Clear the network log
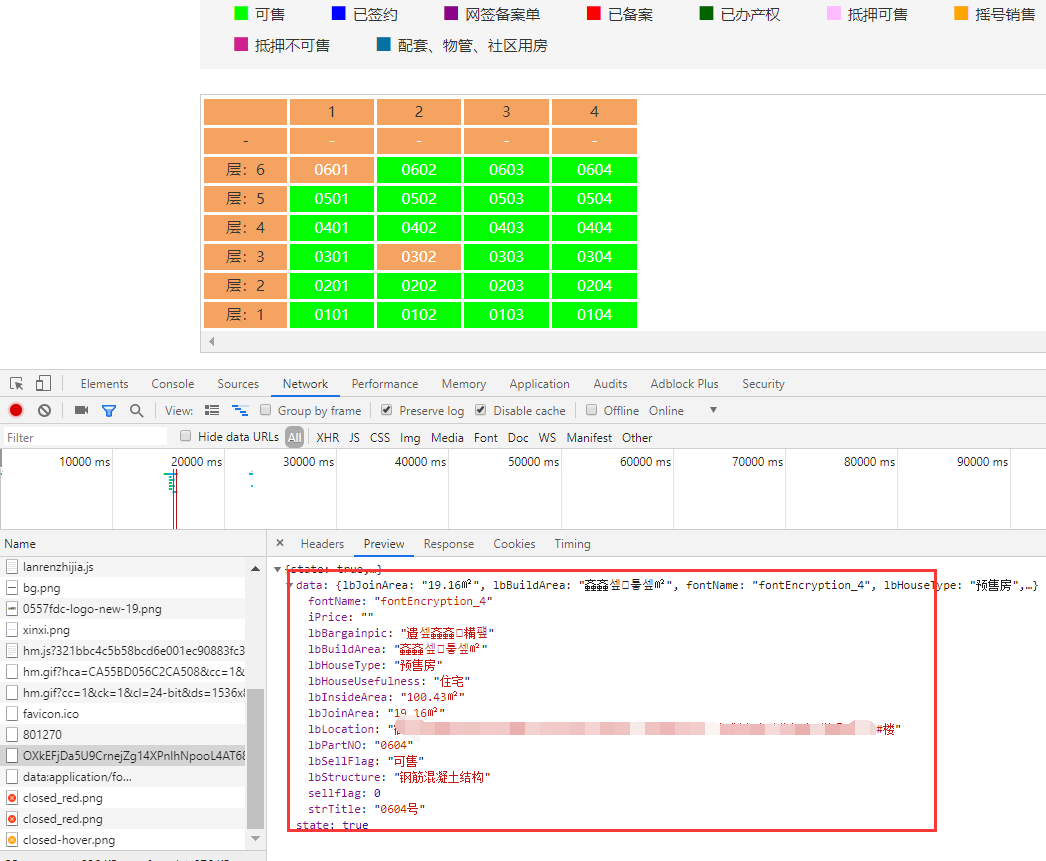The height and width of the screenshot is (861, 1046). [44, 410]
